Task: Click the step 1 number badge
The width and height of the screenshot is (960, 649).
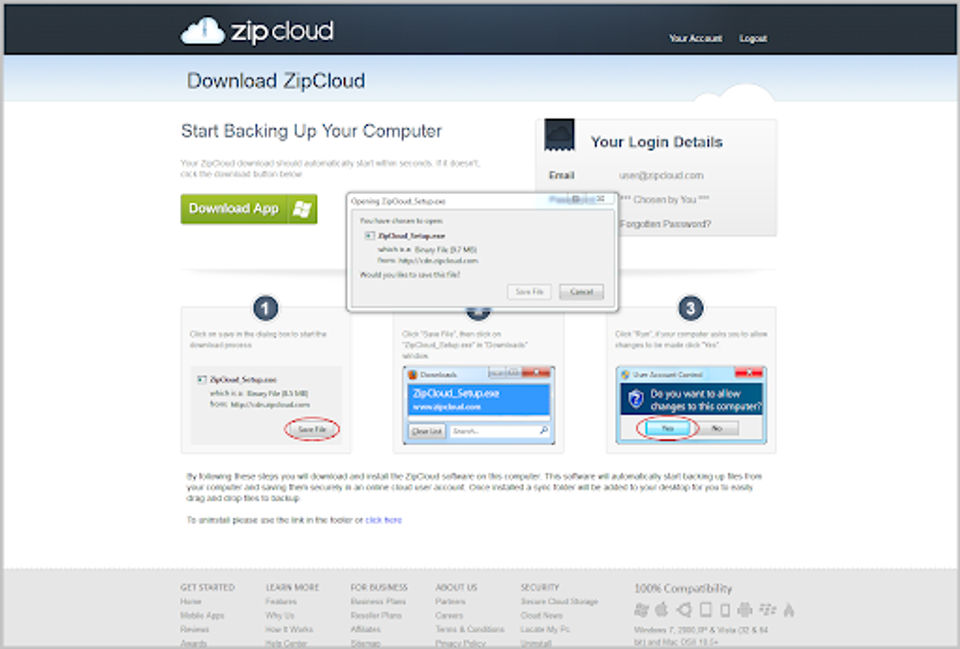Action: [265, 309]
